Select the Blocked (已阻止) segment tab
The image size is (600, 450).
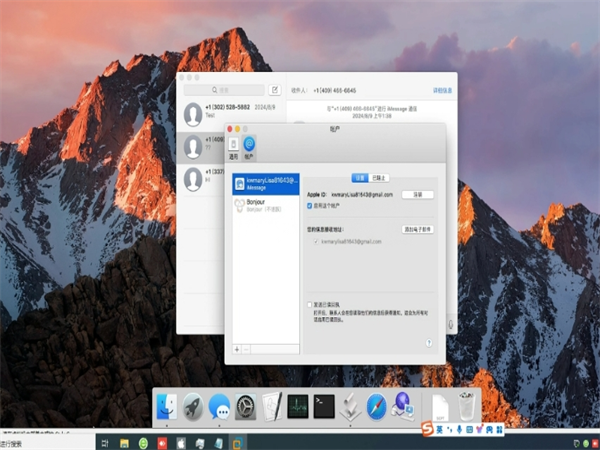coord(380,177)
